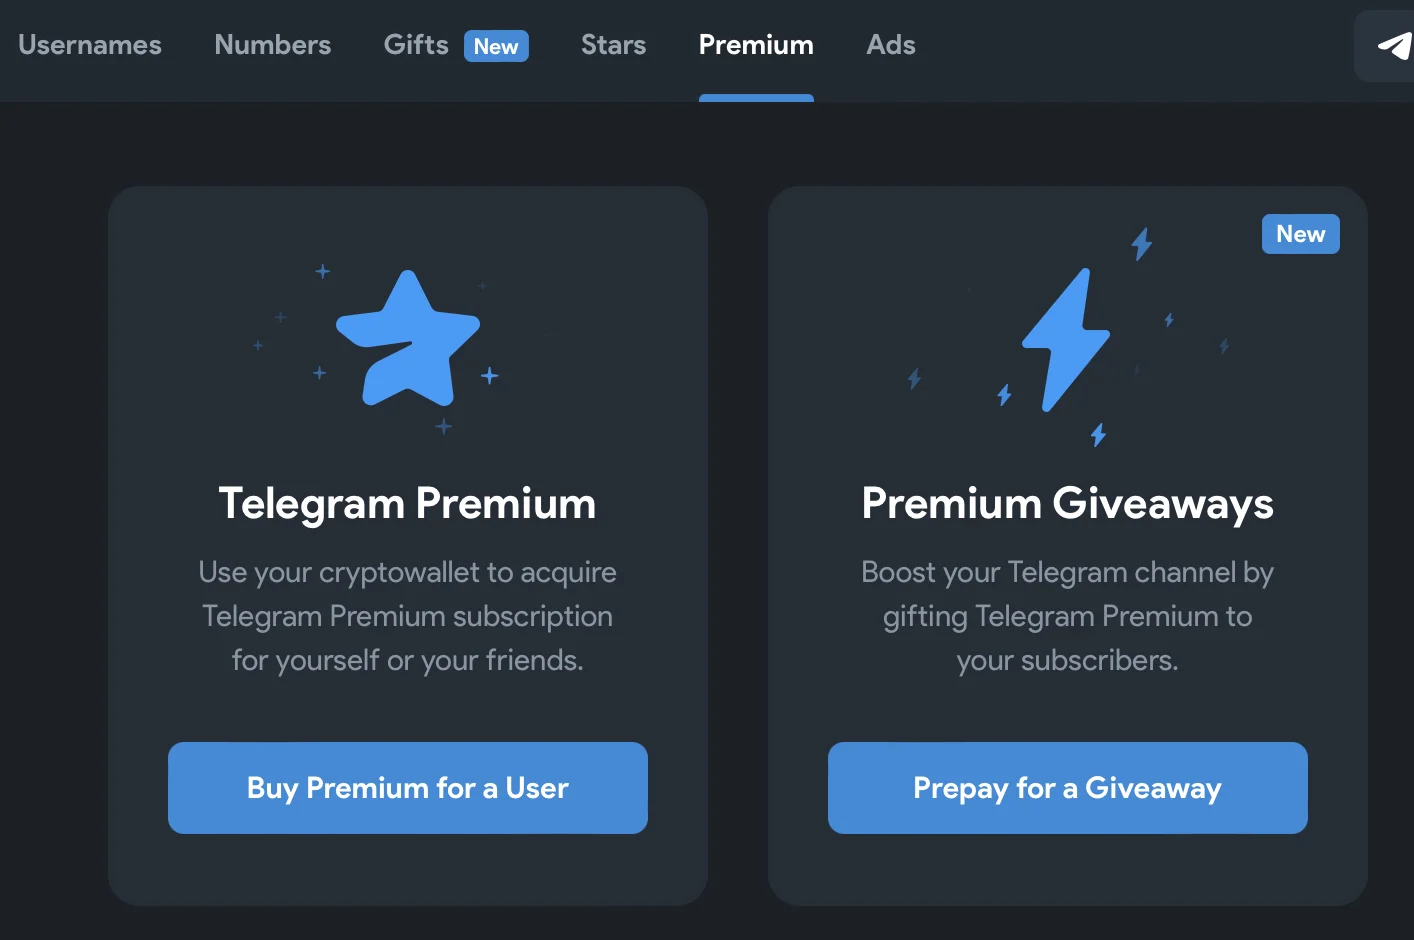Click the New badge beside Gifts
The height and width of the screenshot is (940, 1414).
tap(496, 46)
